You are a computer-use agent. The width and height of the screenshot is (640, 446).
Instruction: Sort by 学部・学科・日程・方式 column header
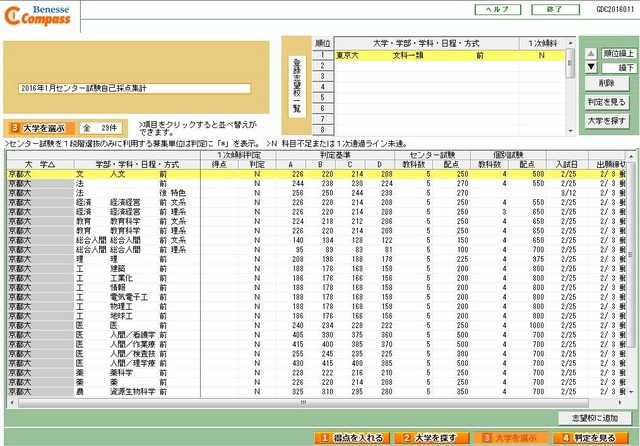tap(137, 164)
